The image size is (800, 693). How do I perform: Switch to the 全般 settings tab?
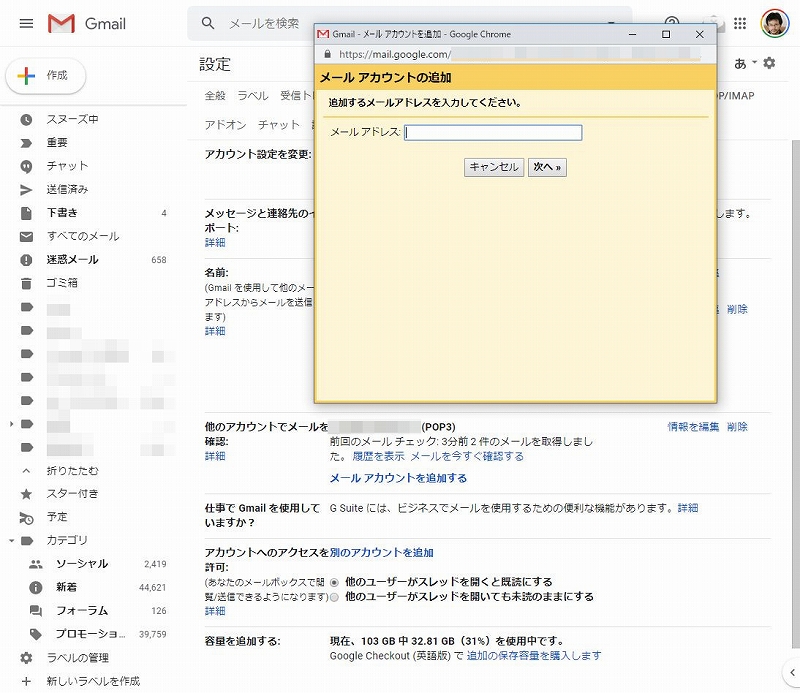click(215, 96)
